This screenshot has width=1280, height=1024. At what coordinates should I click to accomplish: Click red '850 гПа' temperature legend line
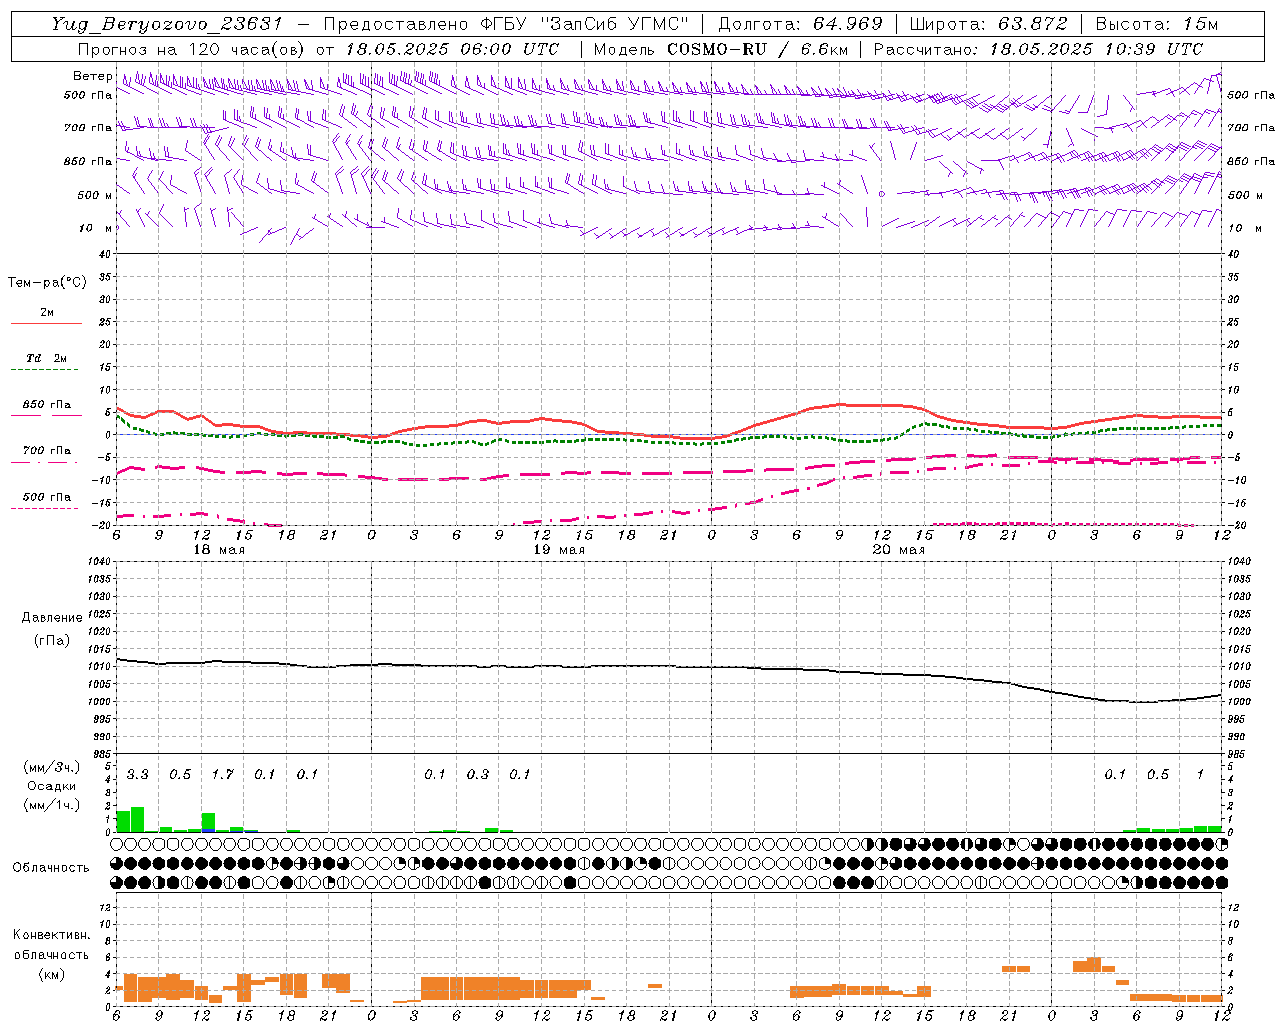coord(46,416)
